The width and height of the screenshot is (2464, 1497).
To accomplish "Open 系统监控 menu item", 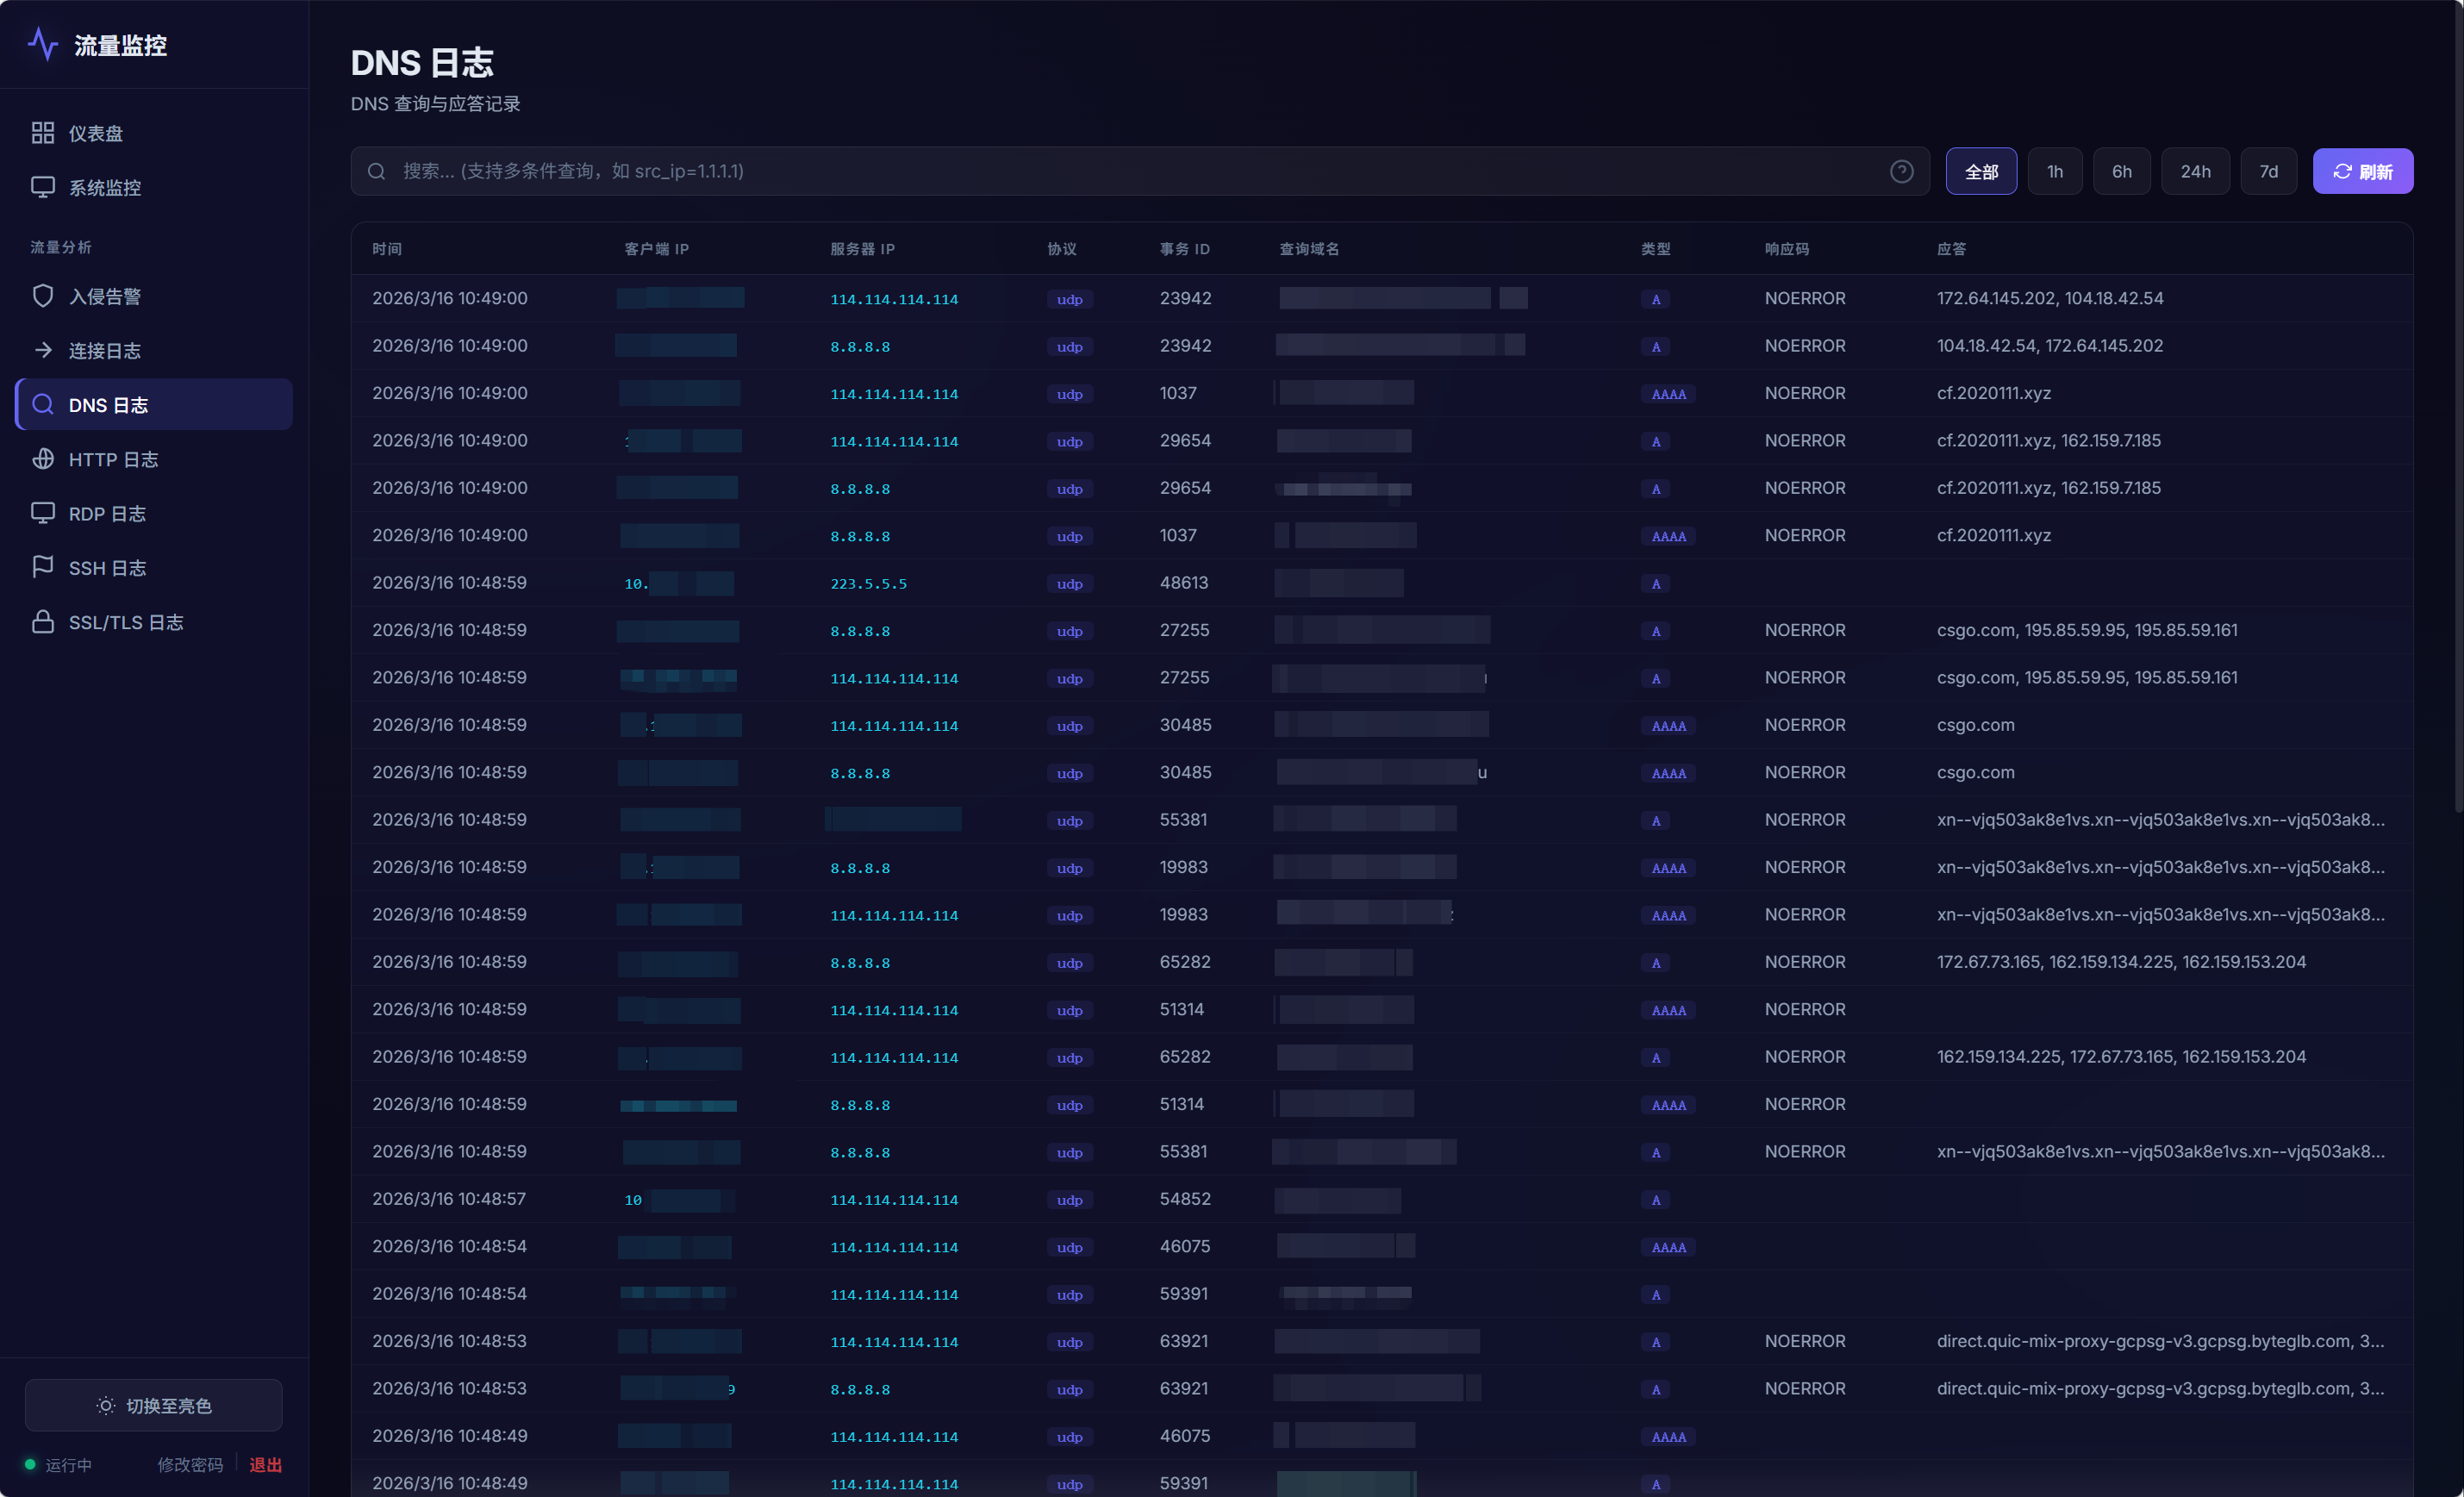I will pyautogui.click(x=104, y=188).
